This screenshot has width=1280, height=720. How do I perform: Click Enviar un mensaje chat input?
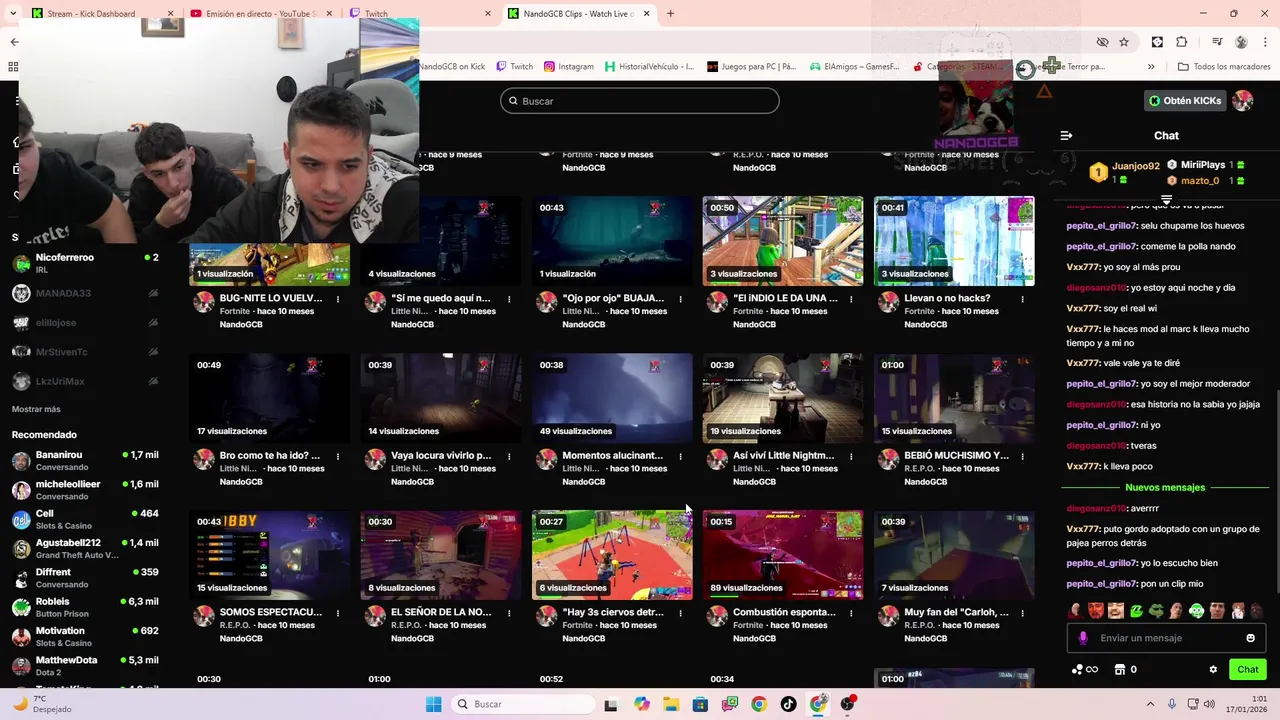coord(1166,638)
